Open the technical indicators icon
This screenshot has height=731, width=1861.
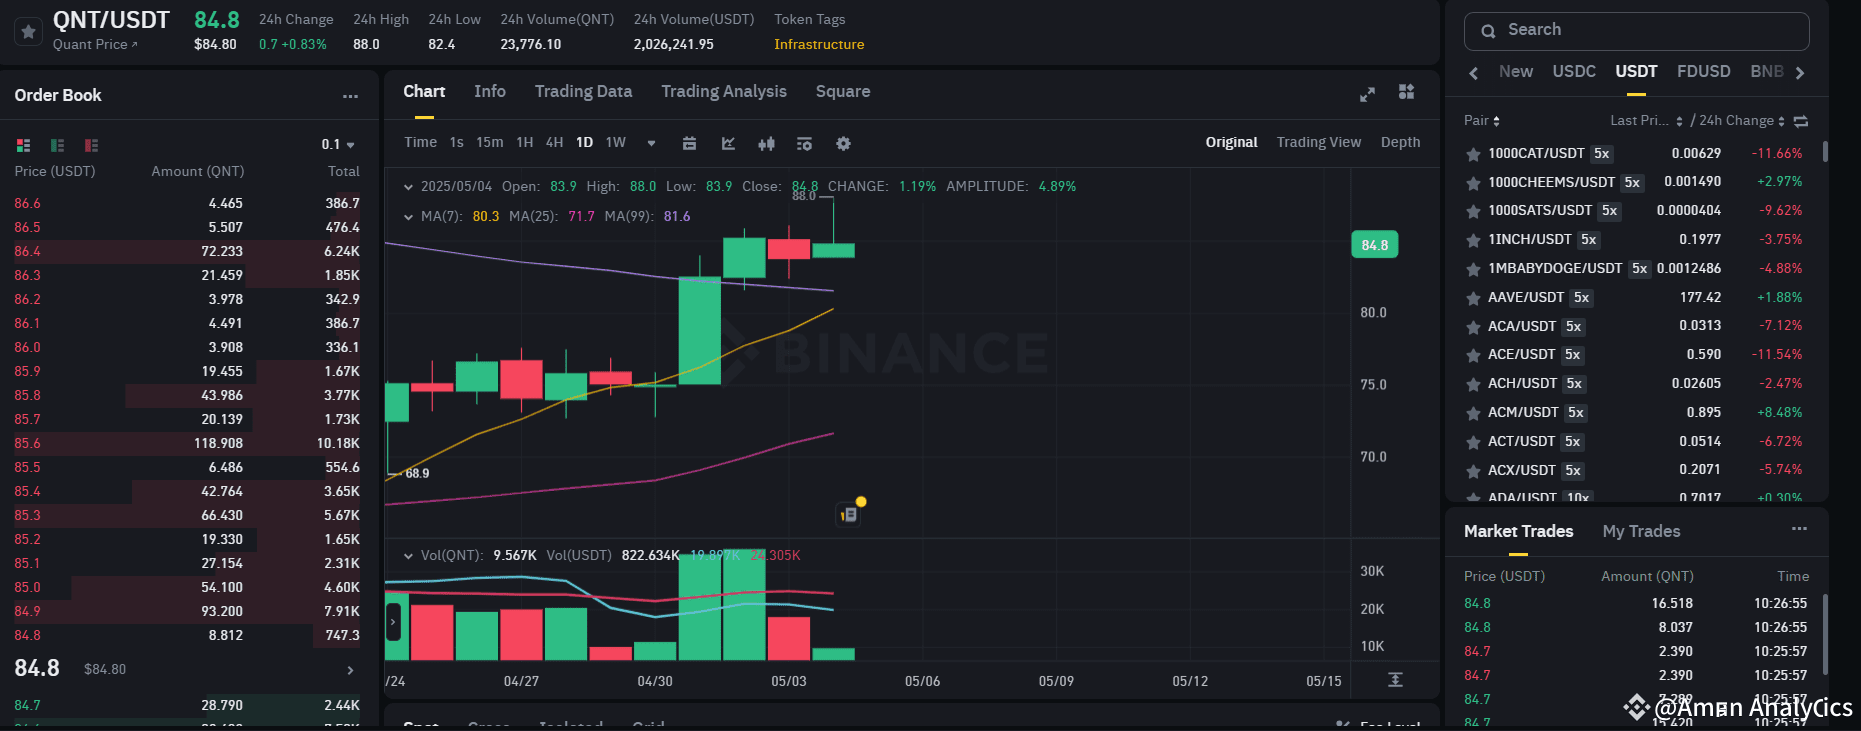pyautogui.click(x=728, y=143)
